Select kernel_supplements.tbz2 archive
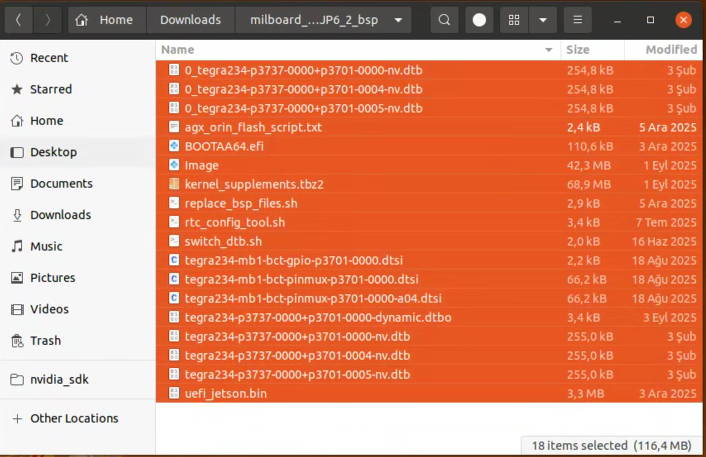706x457 pixels. coord(429,184)
